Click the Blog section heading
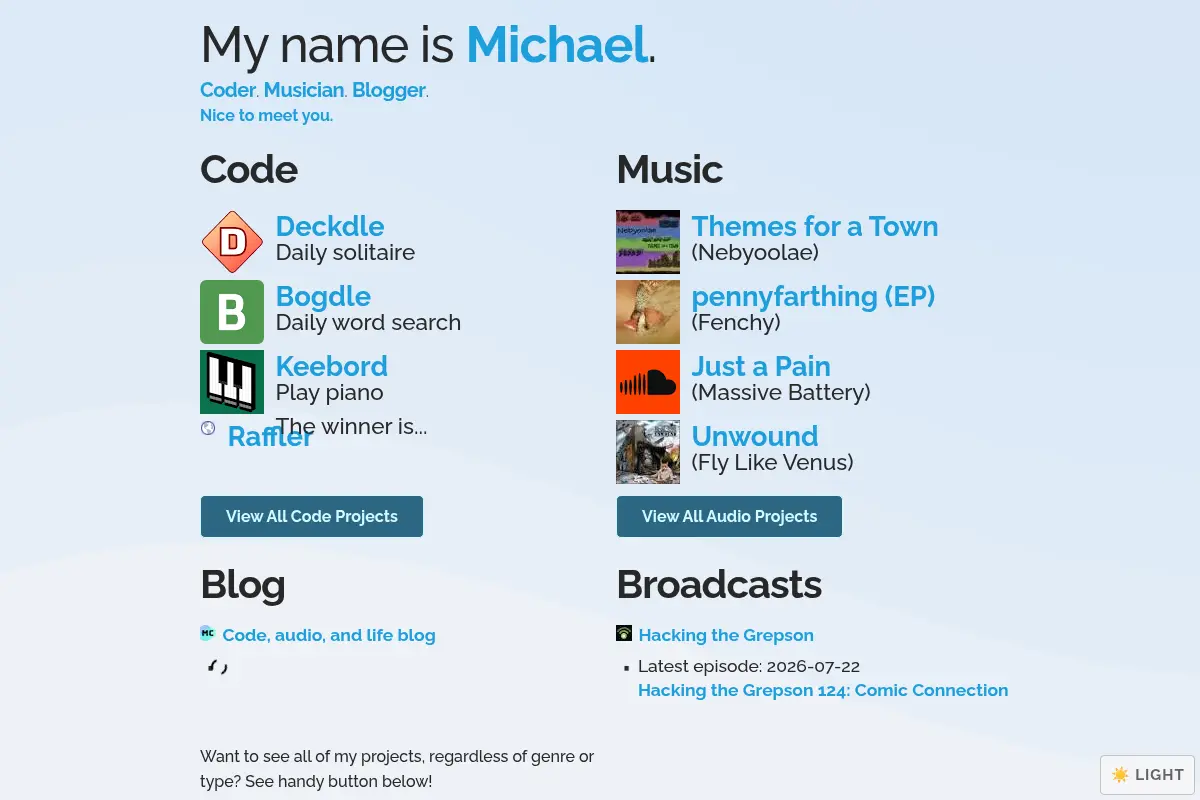Image resolution: width=1200 pixels, height=800 pixels. pos(243,585)
